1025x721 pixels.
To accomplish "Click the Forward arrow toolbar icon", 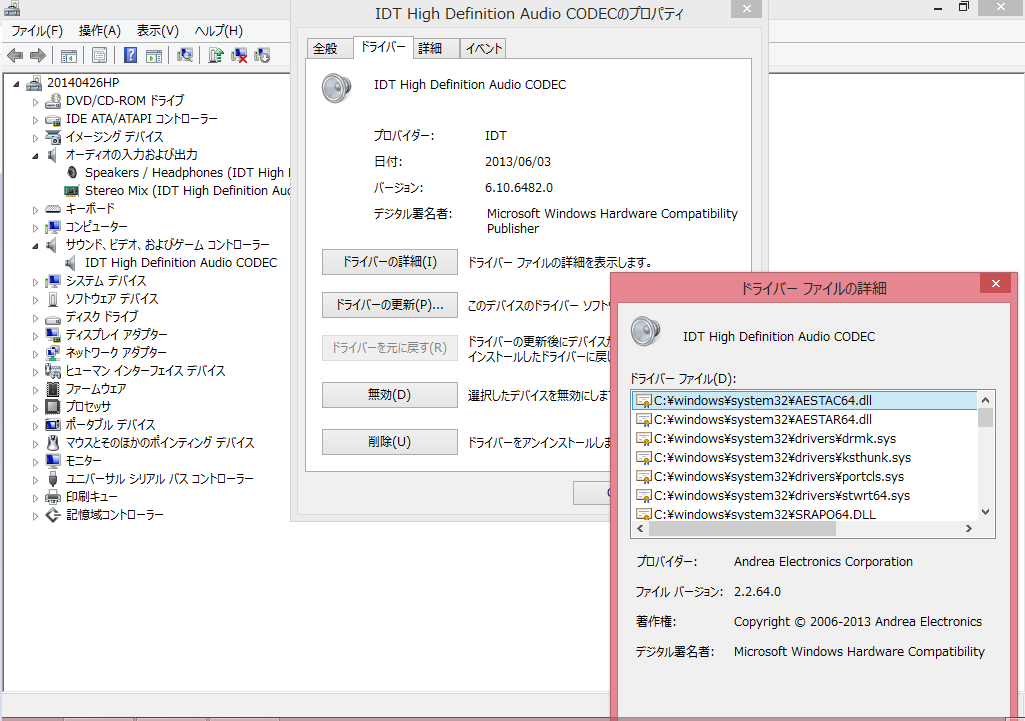I will 38,56.
